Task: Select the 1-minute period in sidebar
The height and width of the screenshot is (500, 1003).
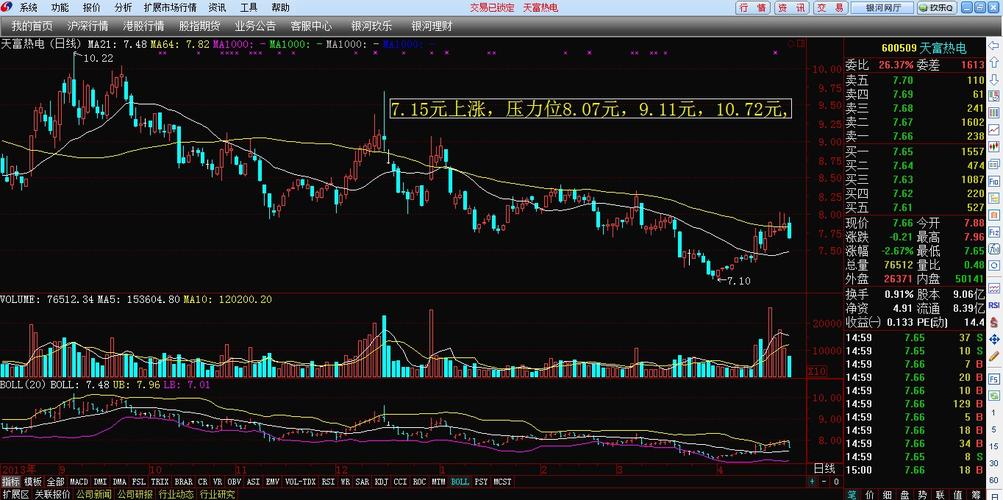Action: 994,411
